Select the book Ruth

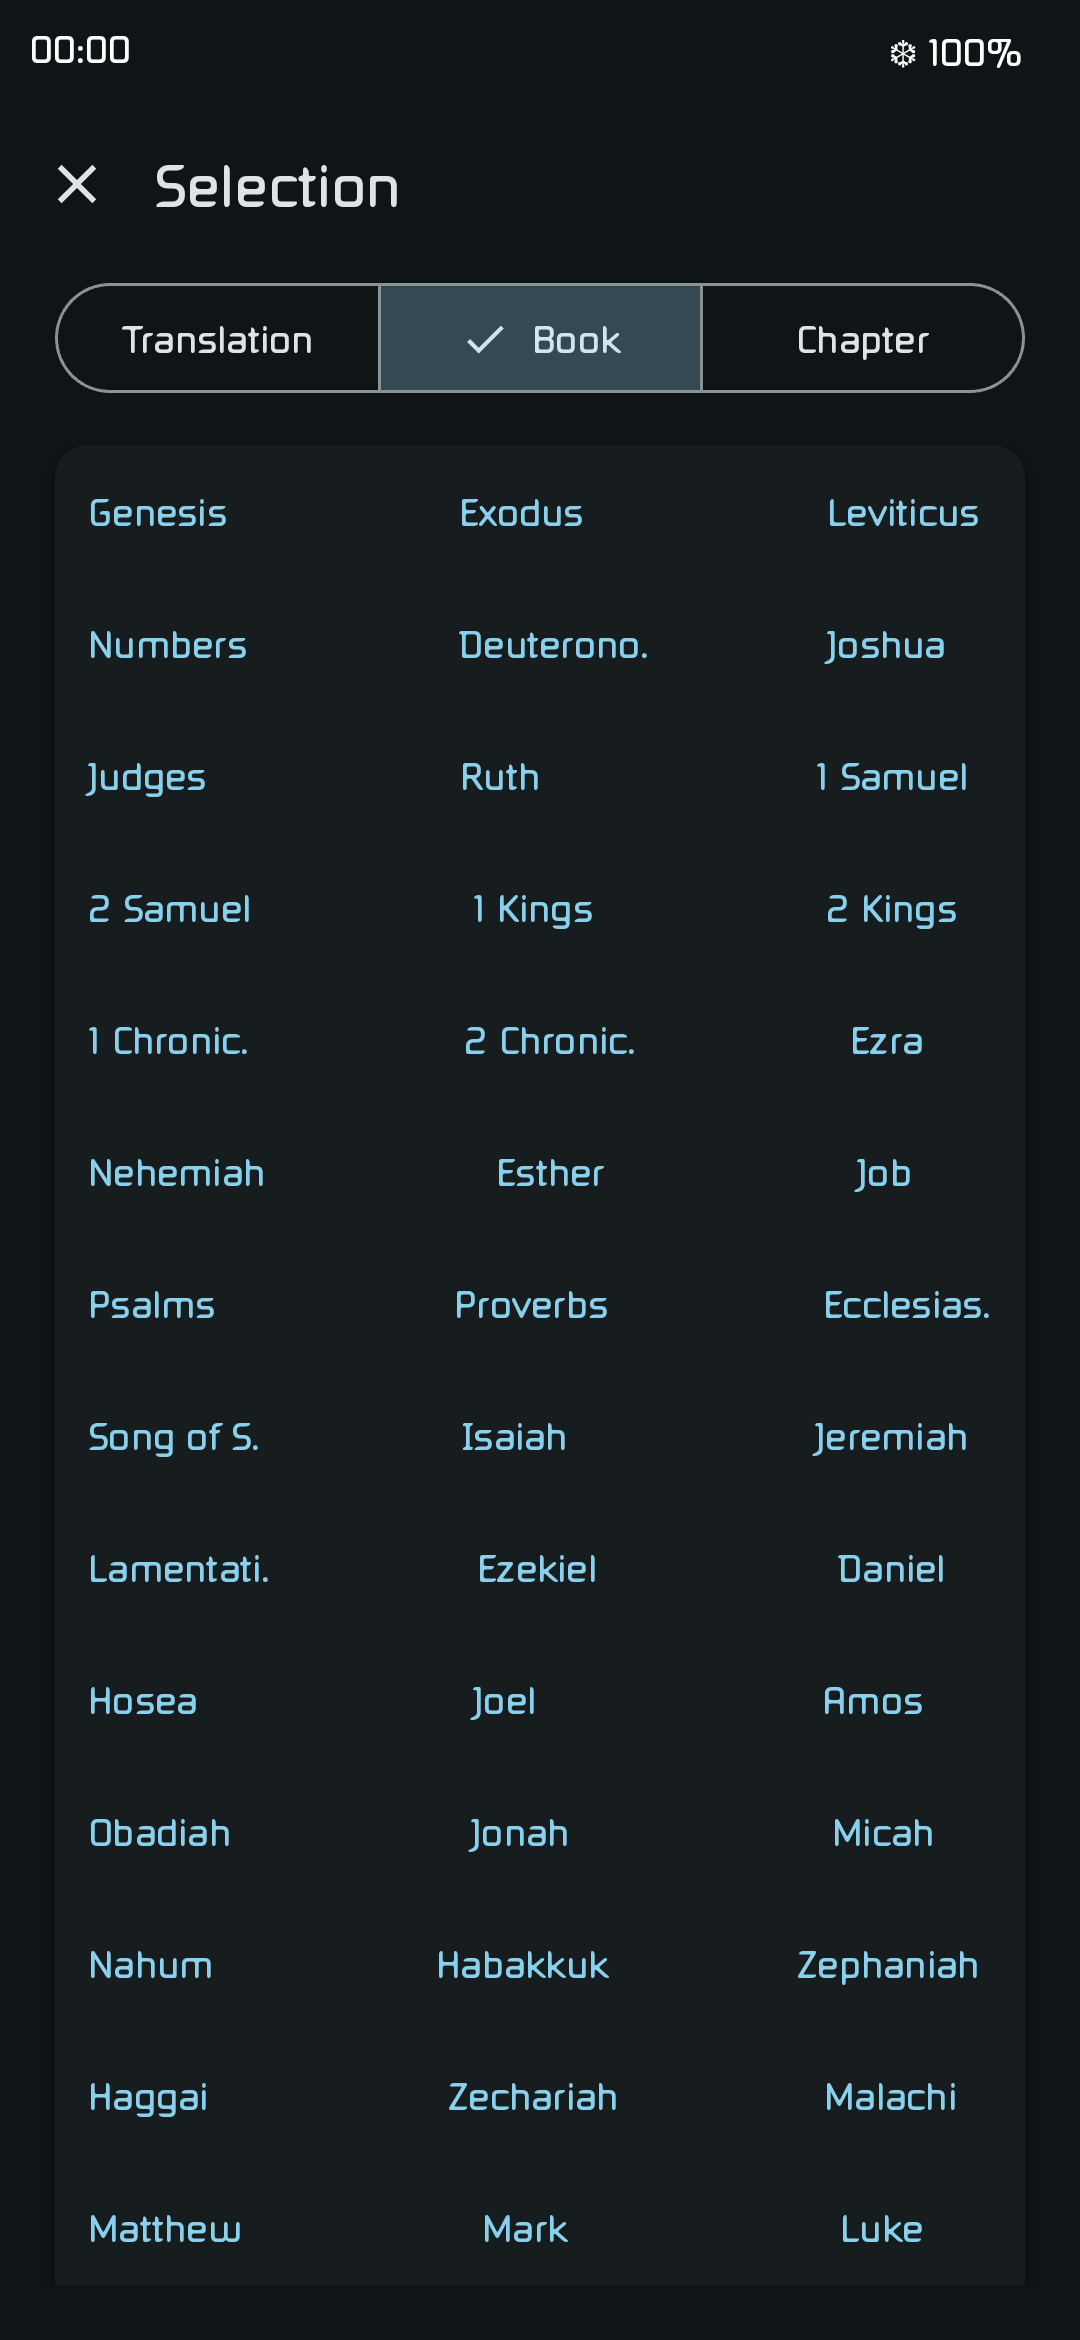click(x=500, y=777)
